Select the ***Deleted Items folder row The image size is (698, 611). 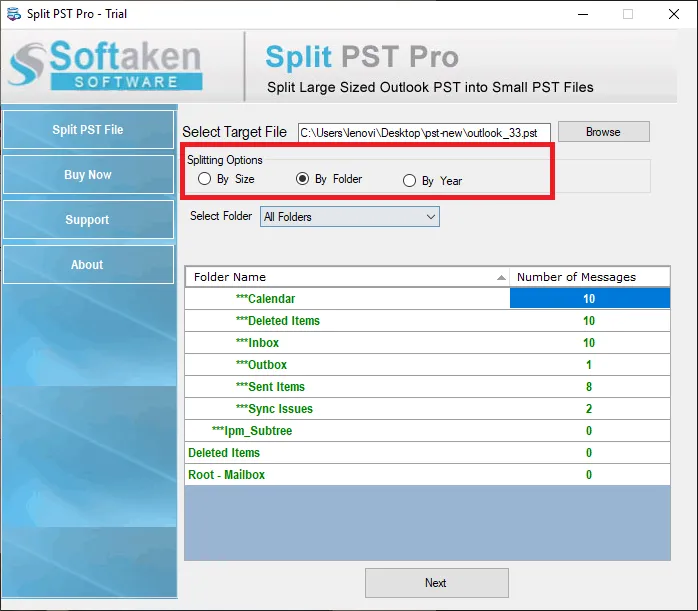click(x=427, y=320)
